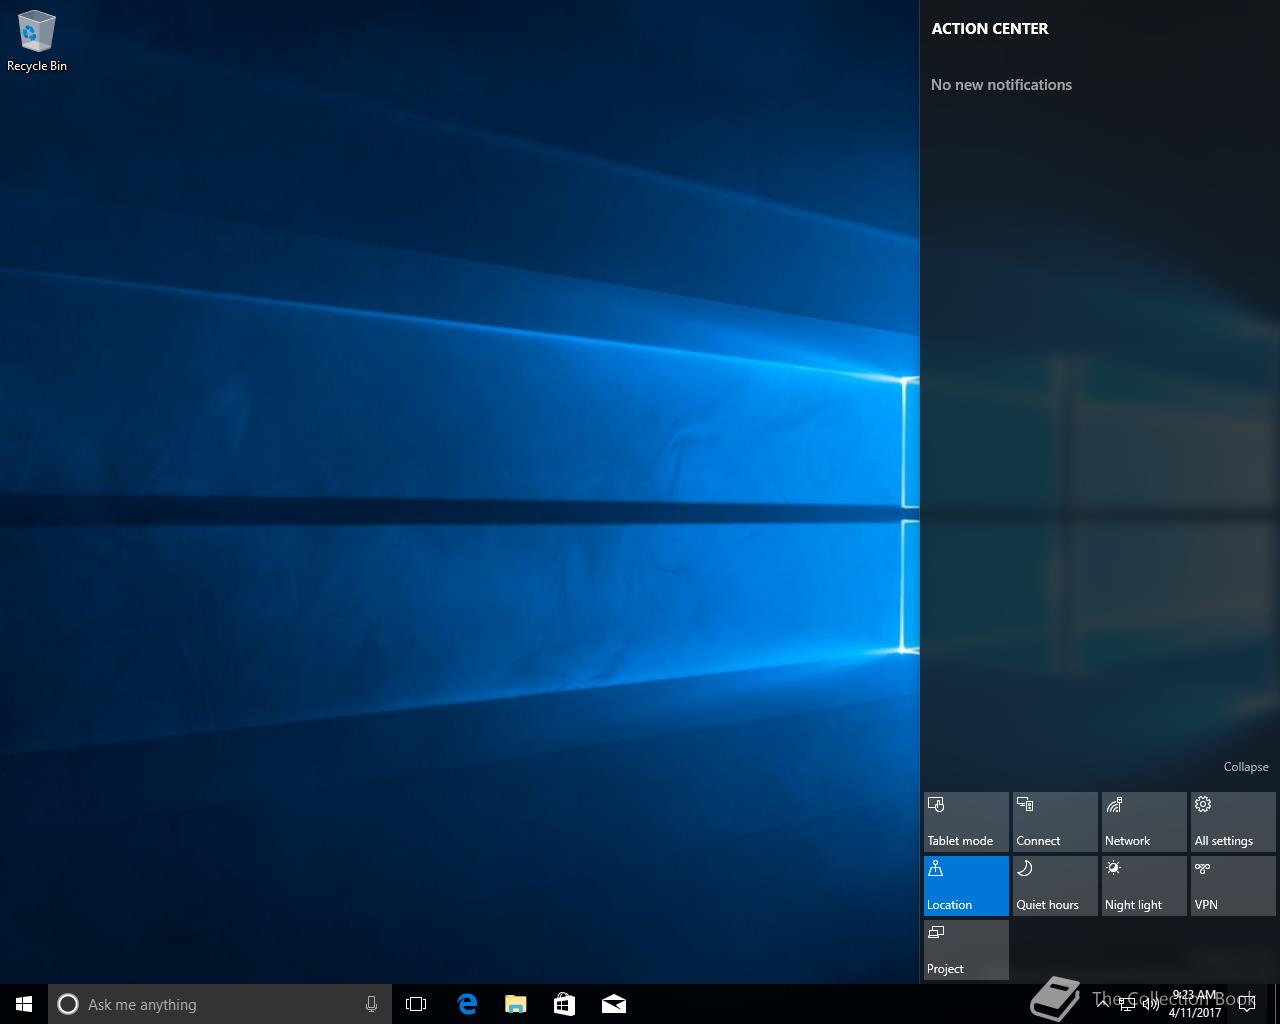Viewport: 1280px width, 1024px height.
Task: Click the Windows Start button
Action: [x=24, y=1004]
